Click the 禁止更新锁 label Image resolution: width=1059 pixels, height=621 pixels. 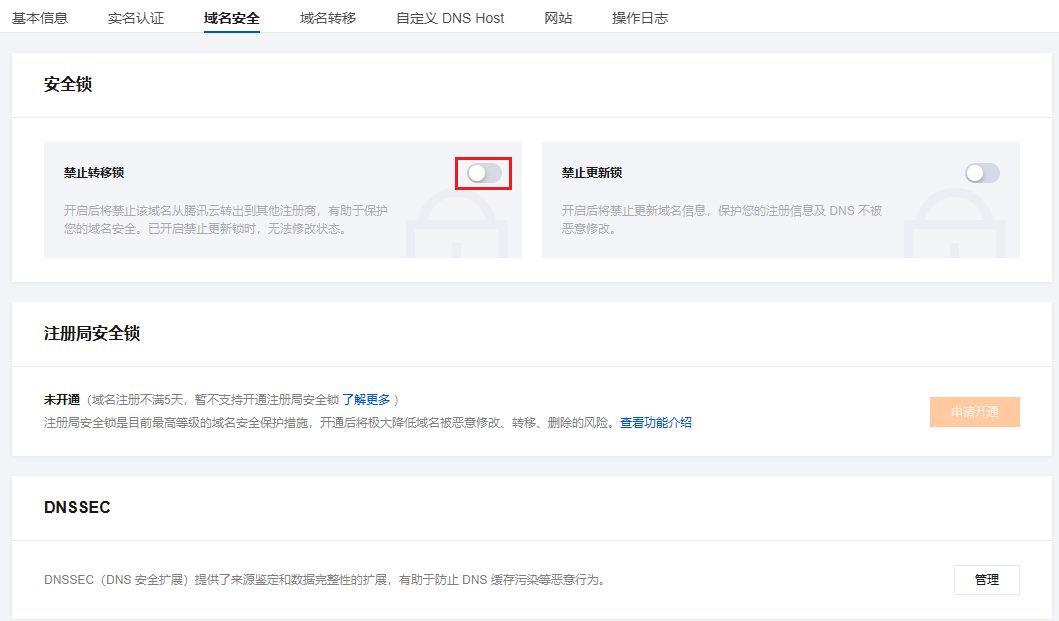point(592,173)
